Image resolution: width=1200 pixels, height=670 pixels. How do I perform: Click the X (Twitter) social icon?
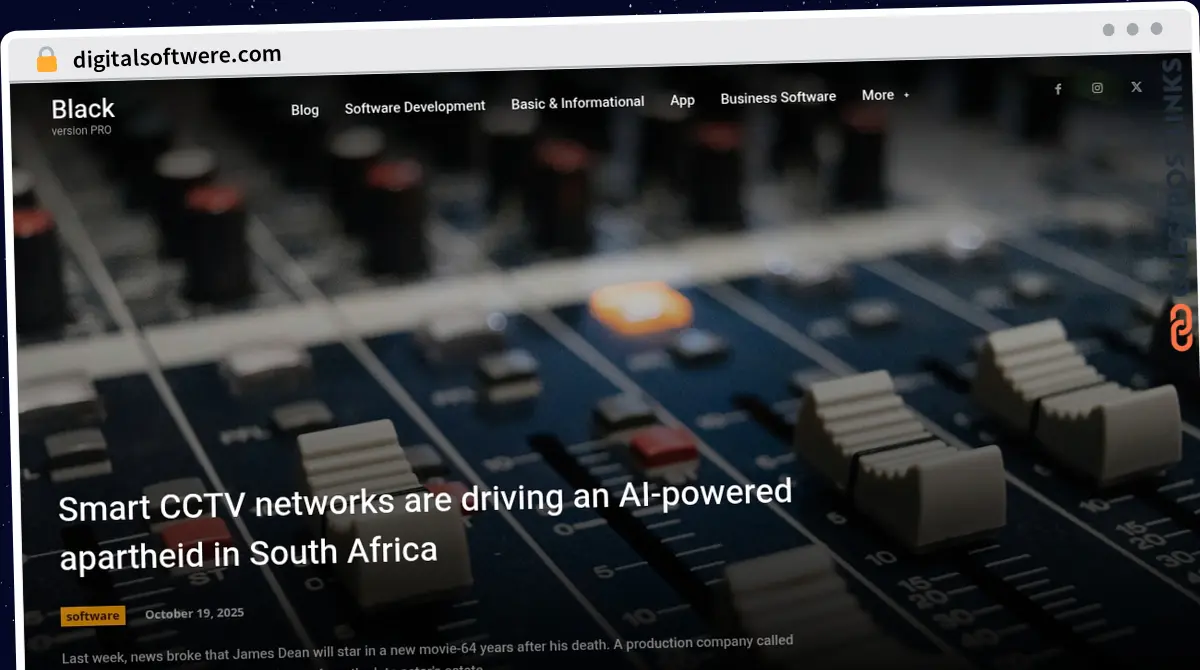[x=1136, y=86]
